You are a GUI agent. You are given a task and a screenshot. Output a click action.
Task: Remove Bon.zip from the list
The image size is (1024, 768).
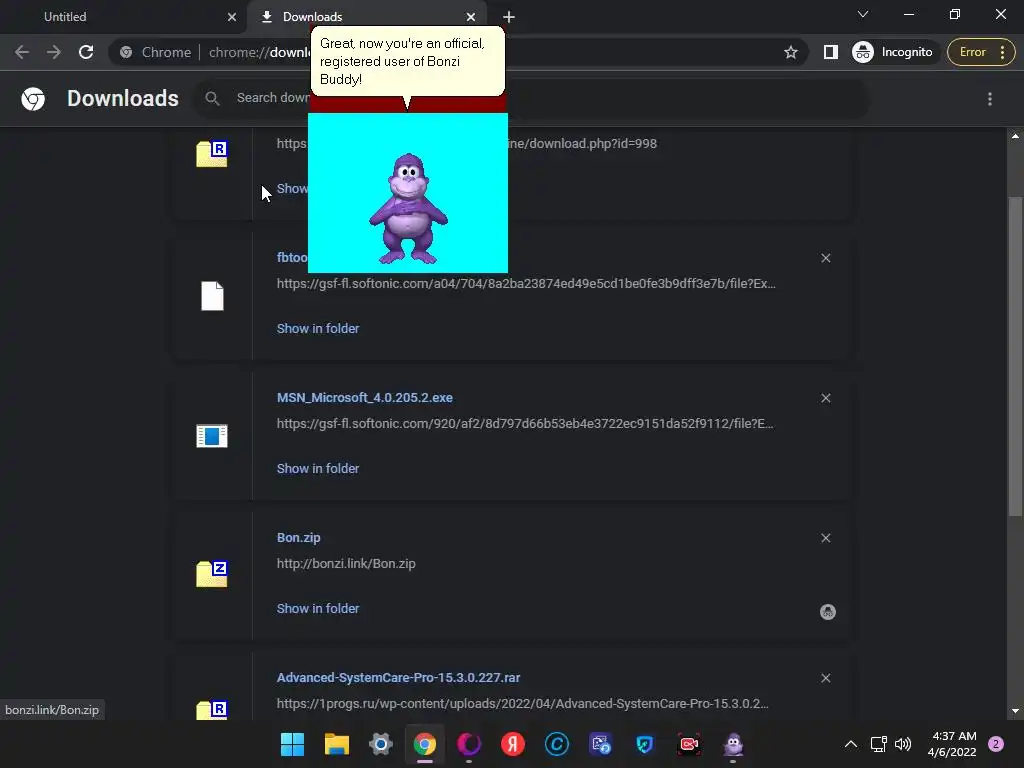(x=825, y=538)
